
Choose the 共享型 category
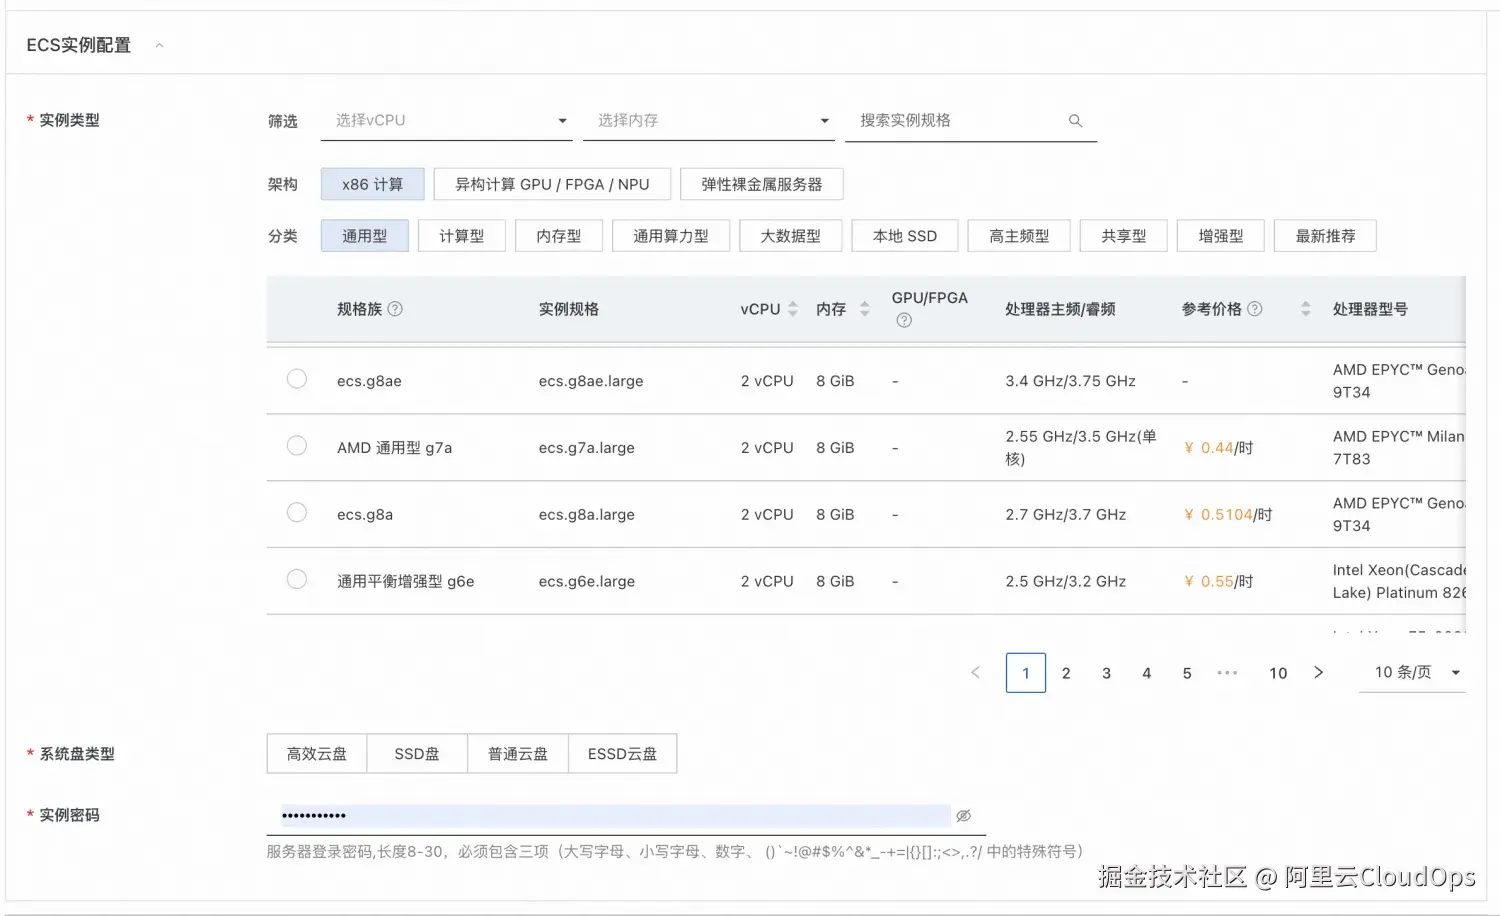click(x=1124, y=236)
